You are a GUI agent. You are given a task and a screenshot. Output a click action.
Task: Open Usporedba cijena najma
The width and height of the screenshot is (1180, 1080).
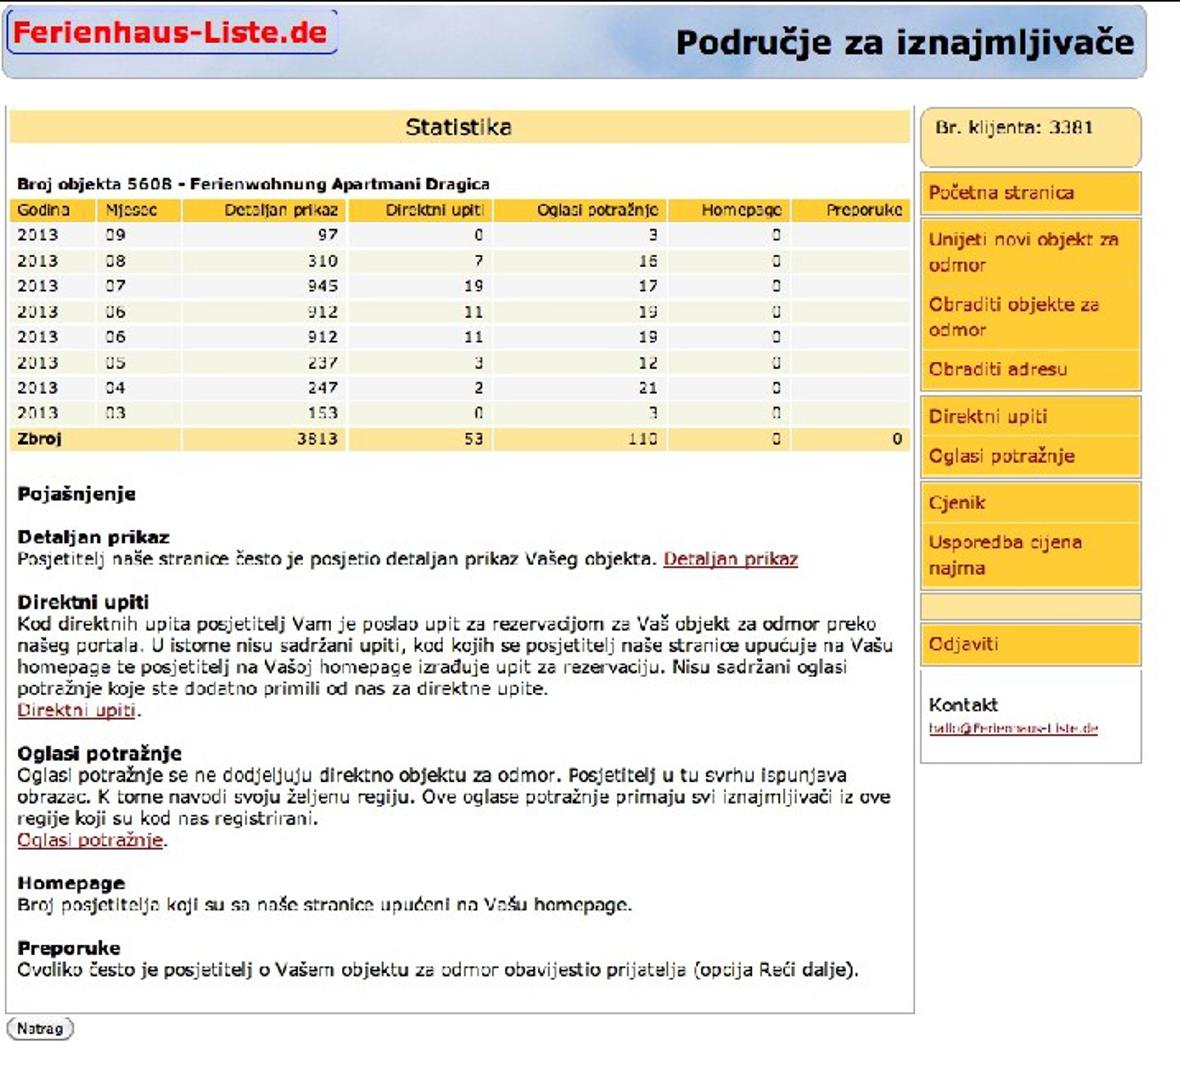(1005, 555)
